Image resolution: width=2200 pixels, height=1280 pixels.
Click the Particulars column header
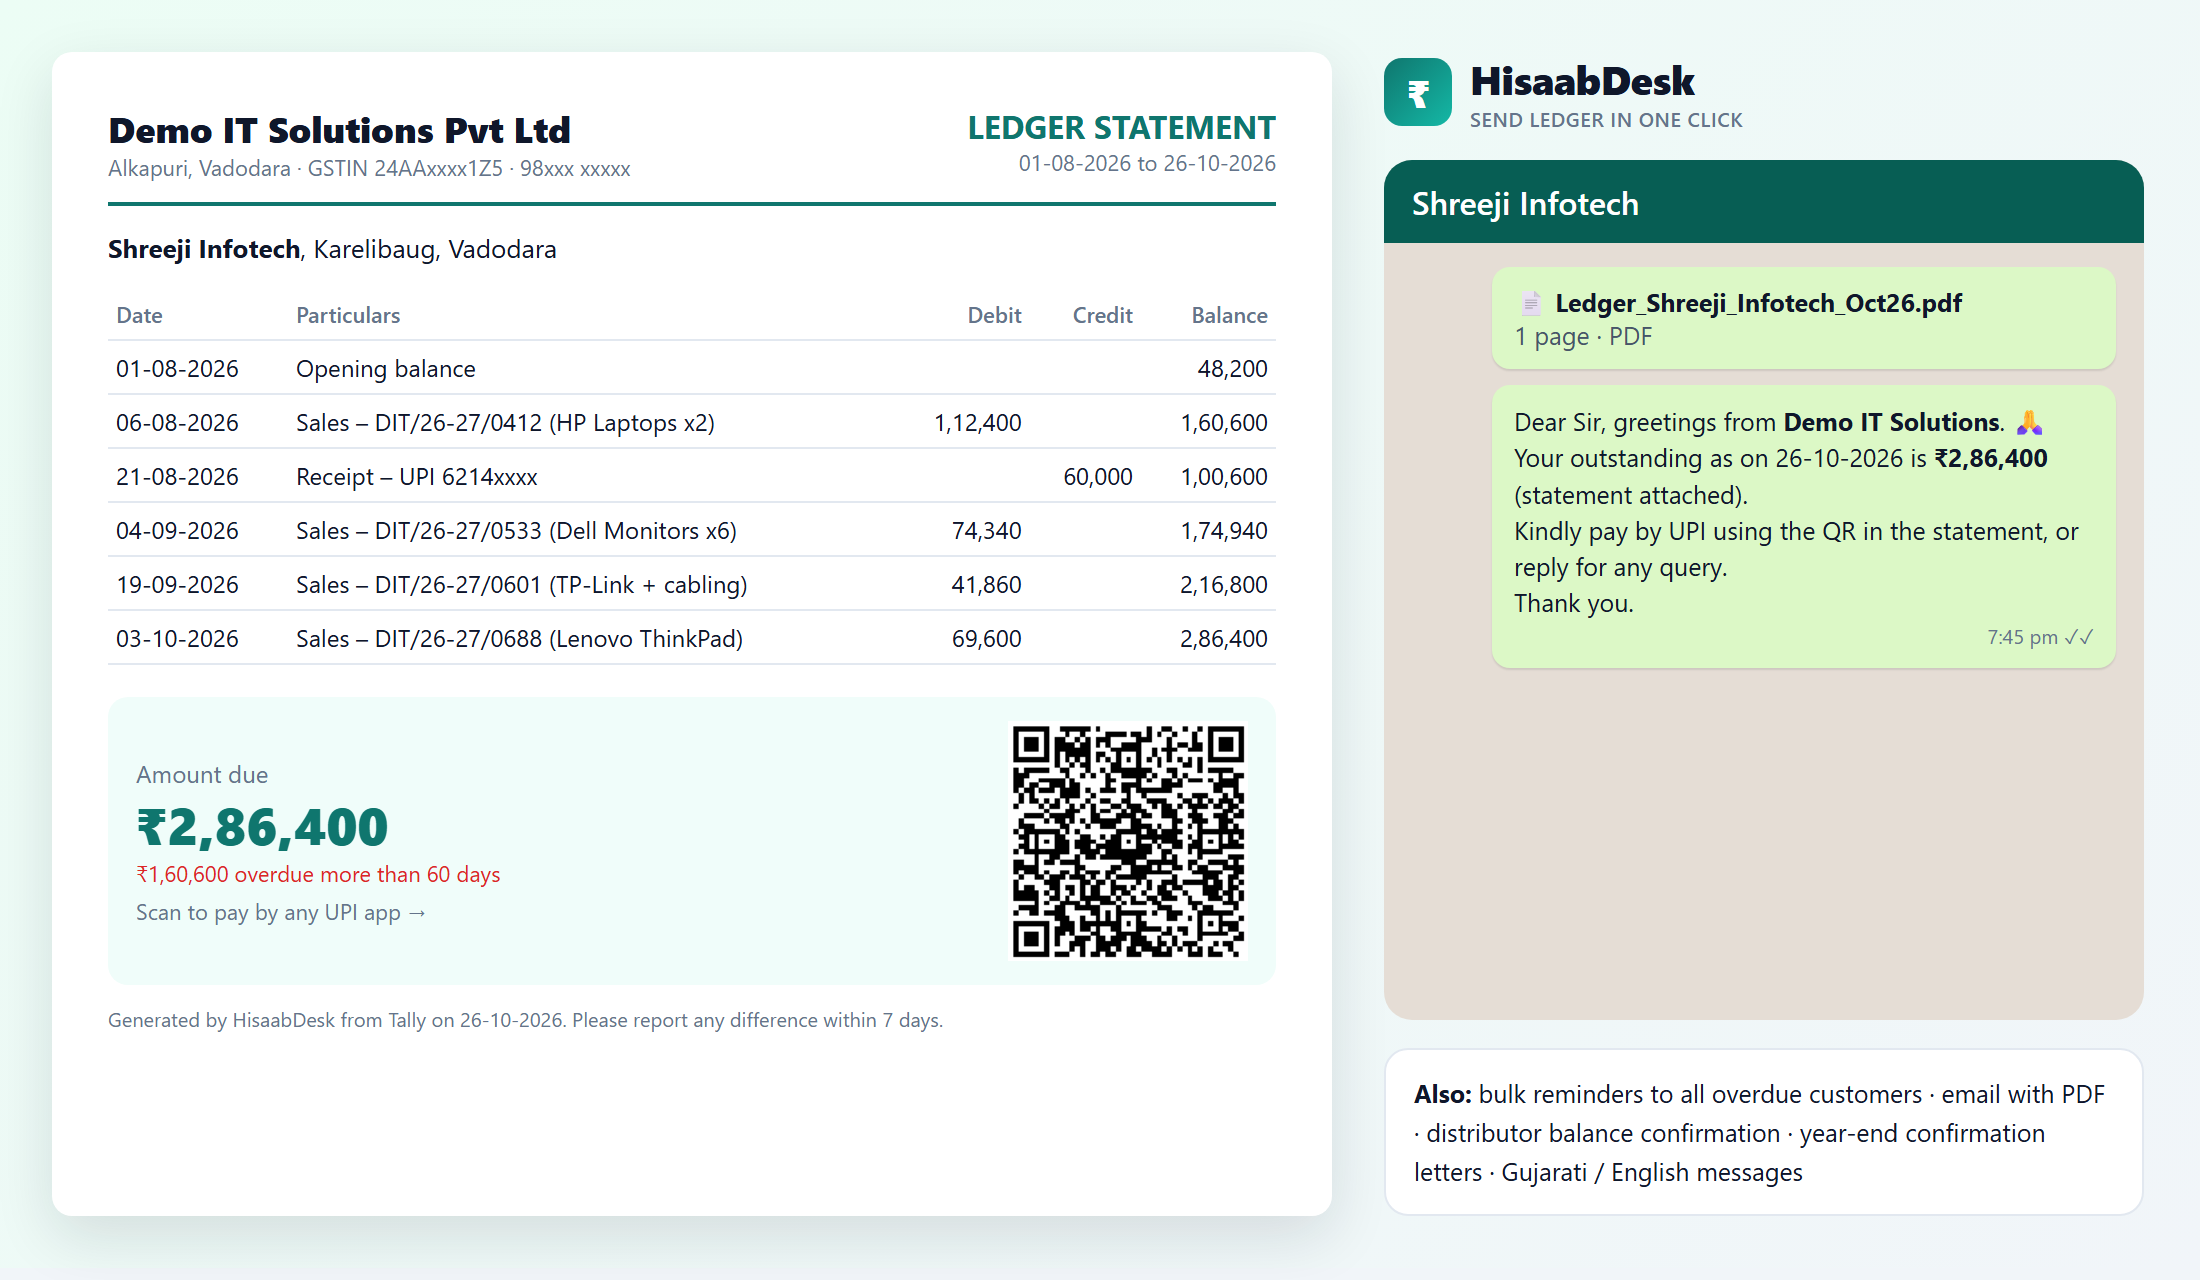(x=348, y=315)
